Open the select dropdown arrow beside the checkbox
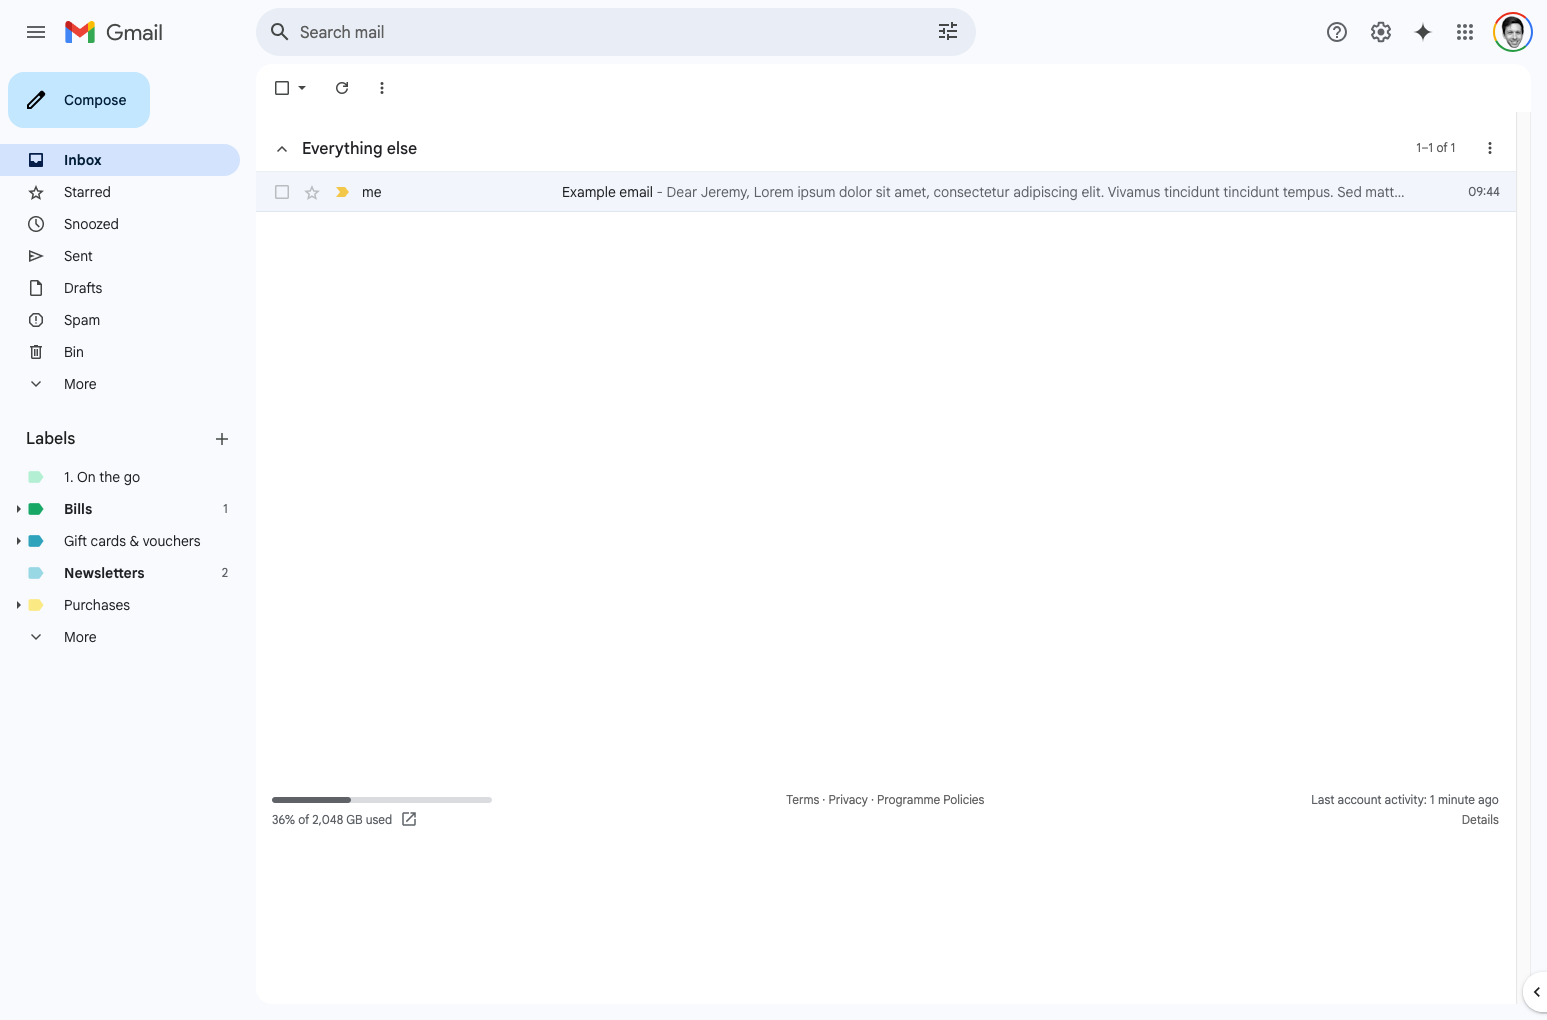Viewport: 1547px width, 1020px height. [x=302, y=88]
